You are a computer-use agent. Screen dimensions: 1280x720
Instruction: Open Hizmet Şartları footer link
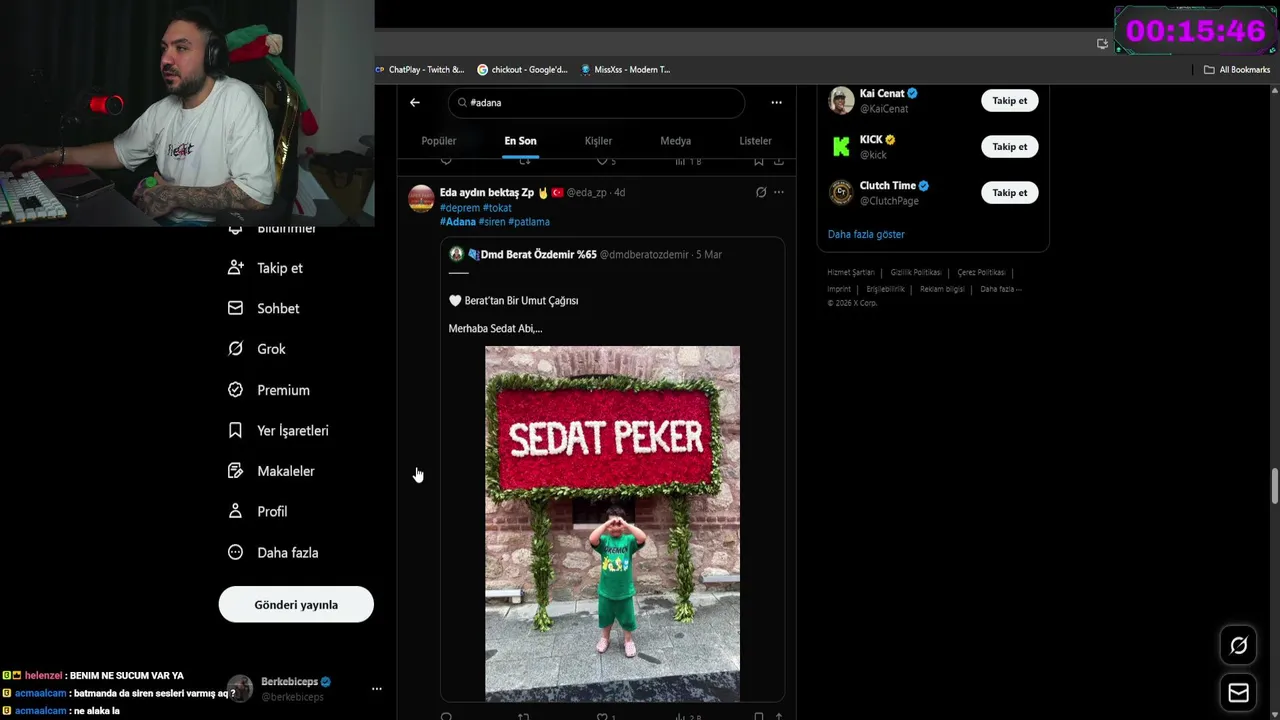click(851, 272)
